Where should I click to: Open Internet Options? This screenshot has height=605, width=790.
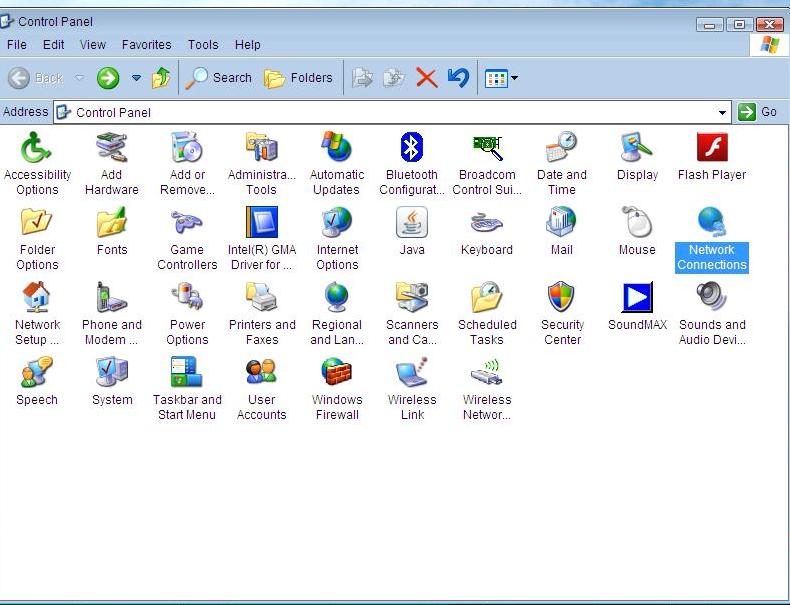[337, 238]
